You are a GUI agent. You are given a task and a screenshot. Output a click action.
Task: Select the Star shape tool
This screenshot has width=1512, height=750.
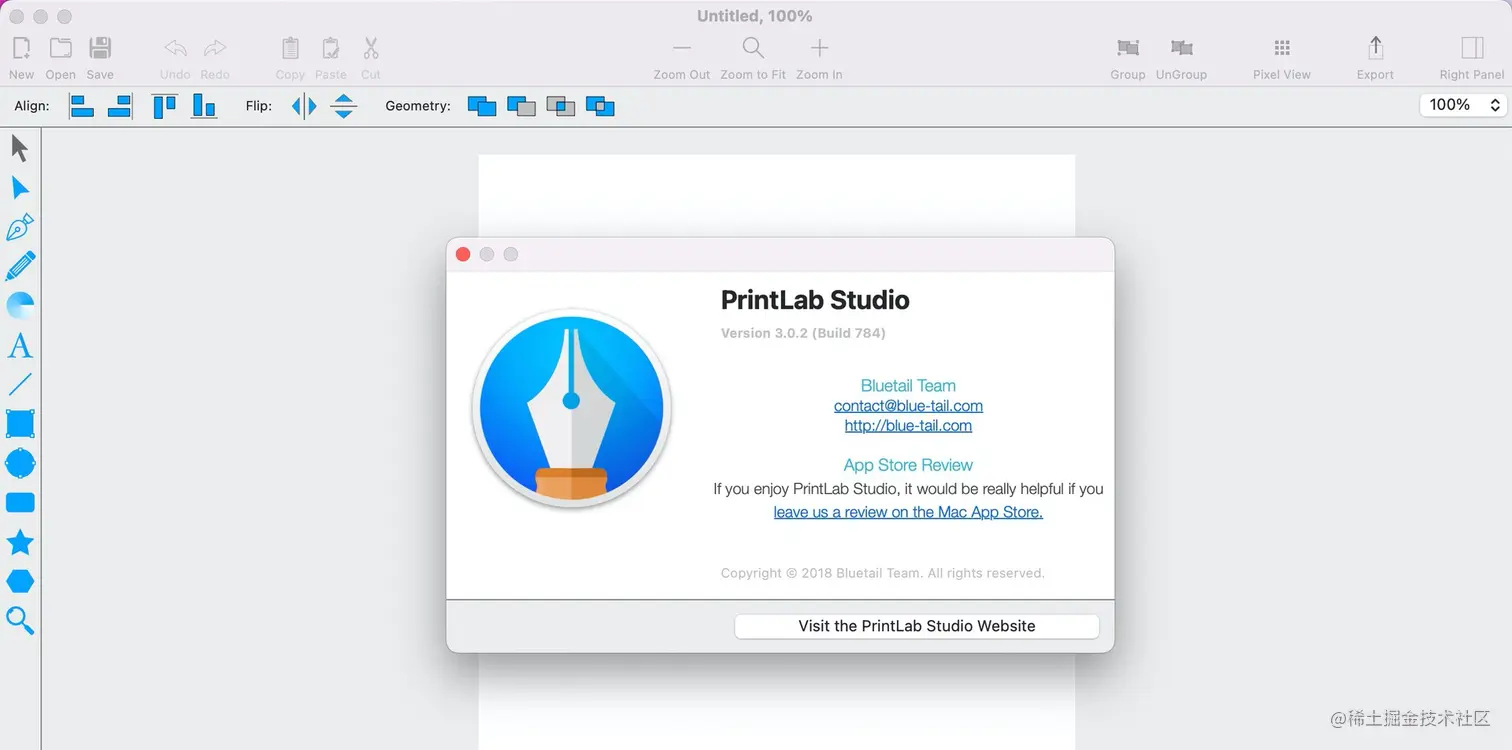click(20, 542)
